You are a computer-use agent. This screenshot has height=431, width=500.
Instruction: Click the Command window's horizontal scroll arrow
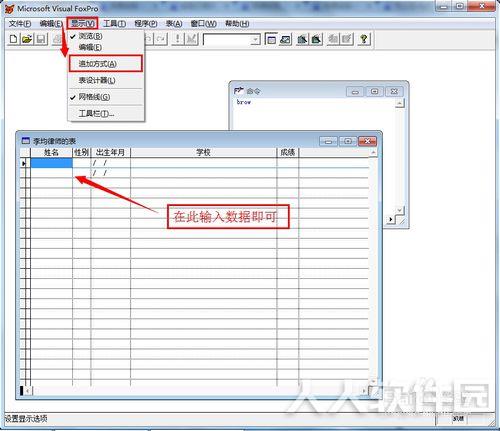[x=390, y=219]
